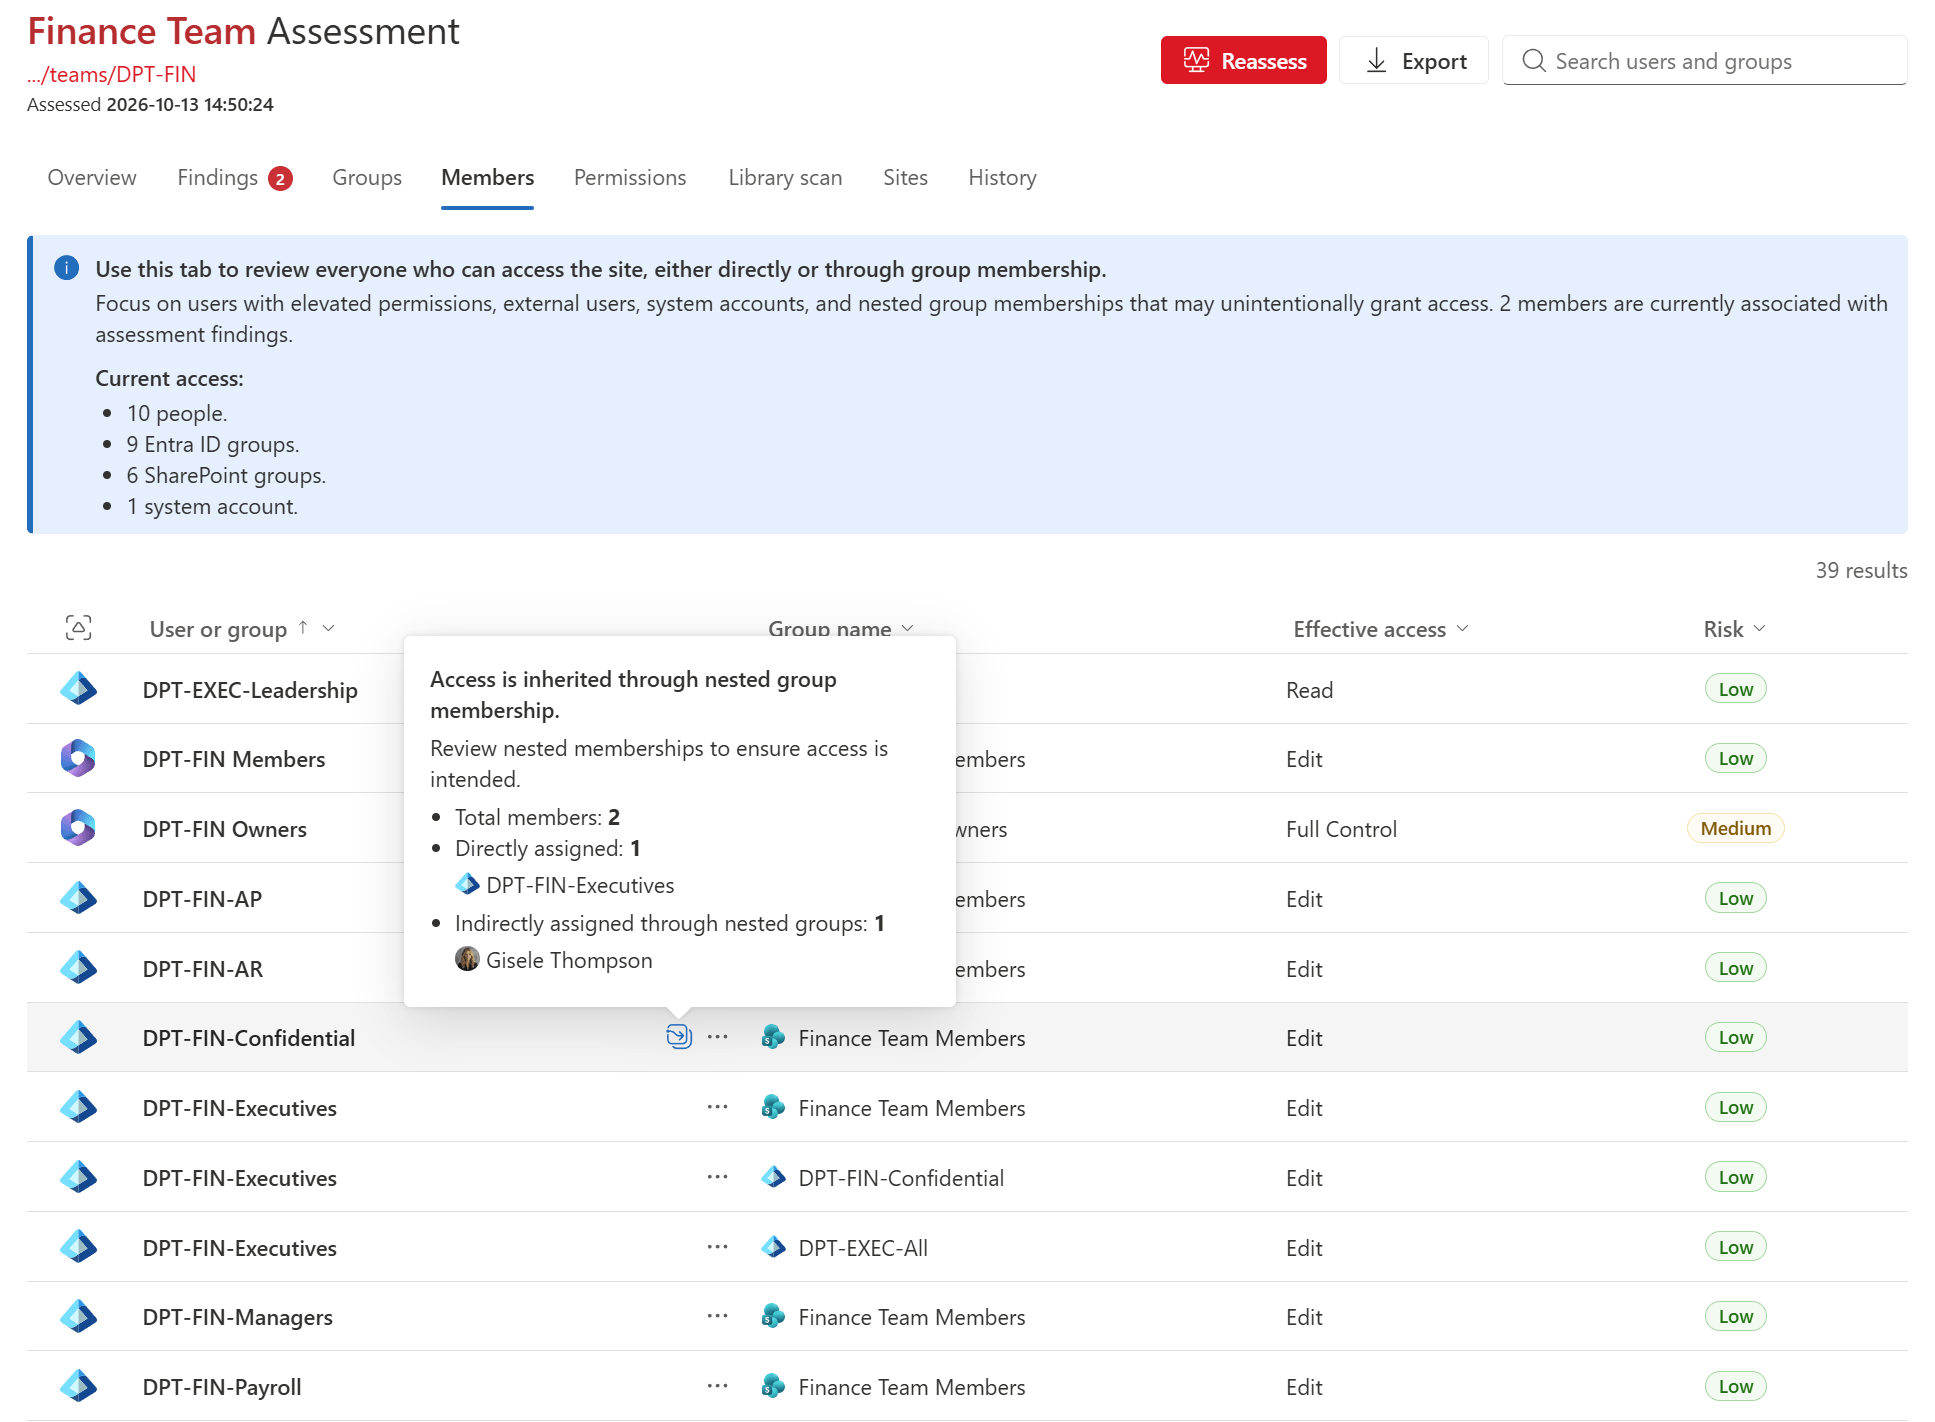Open the .../teams/DPT-FIN link
Screen dimensions: 1935x1422
pyautogui.click(x=111, y=74)
